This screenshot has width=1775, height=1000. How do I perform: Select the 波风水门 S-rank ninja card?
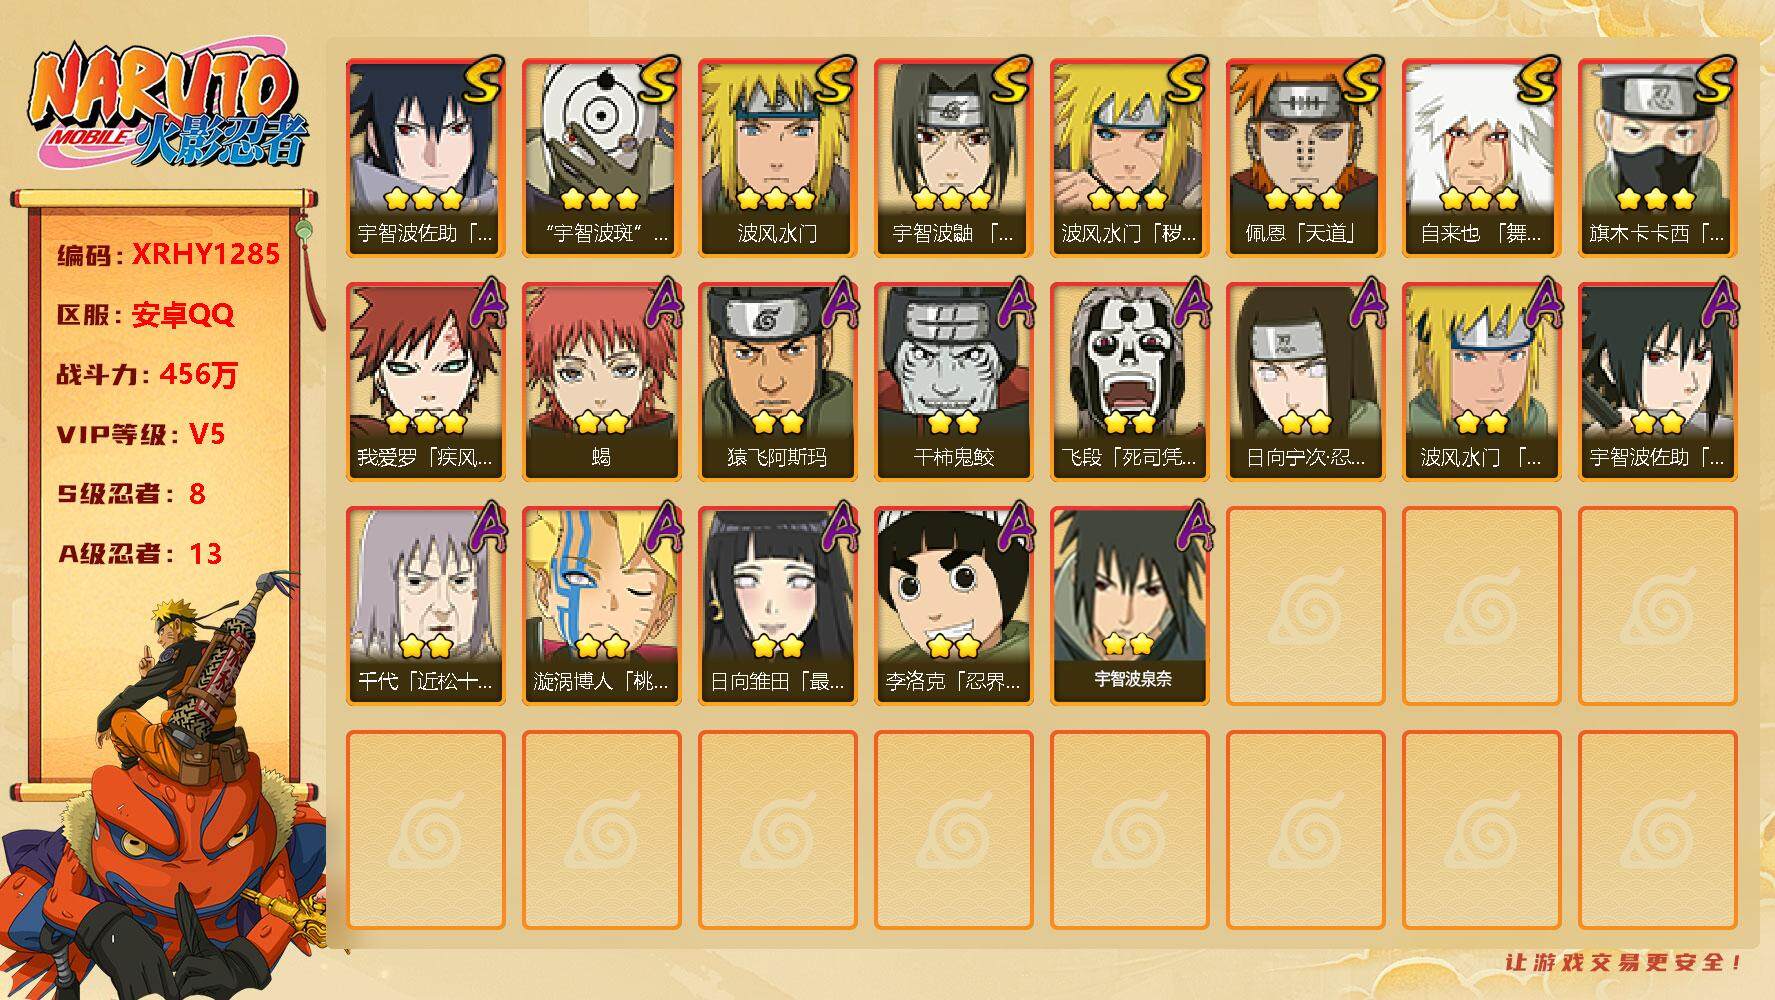[777, 158]
